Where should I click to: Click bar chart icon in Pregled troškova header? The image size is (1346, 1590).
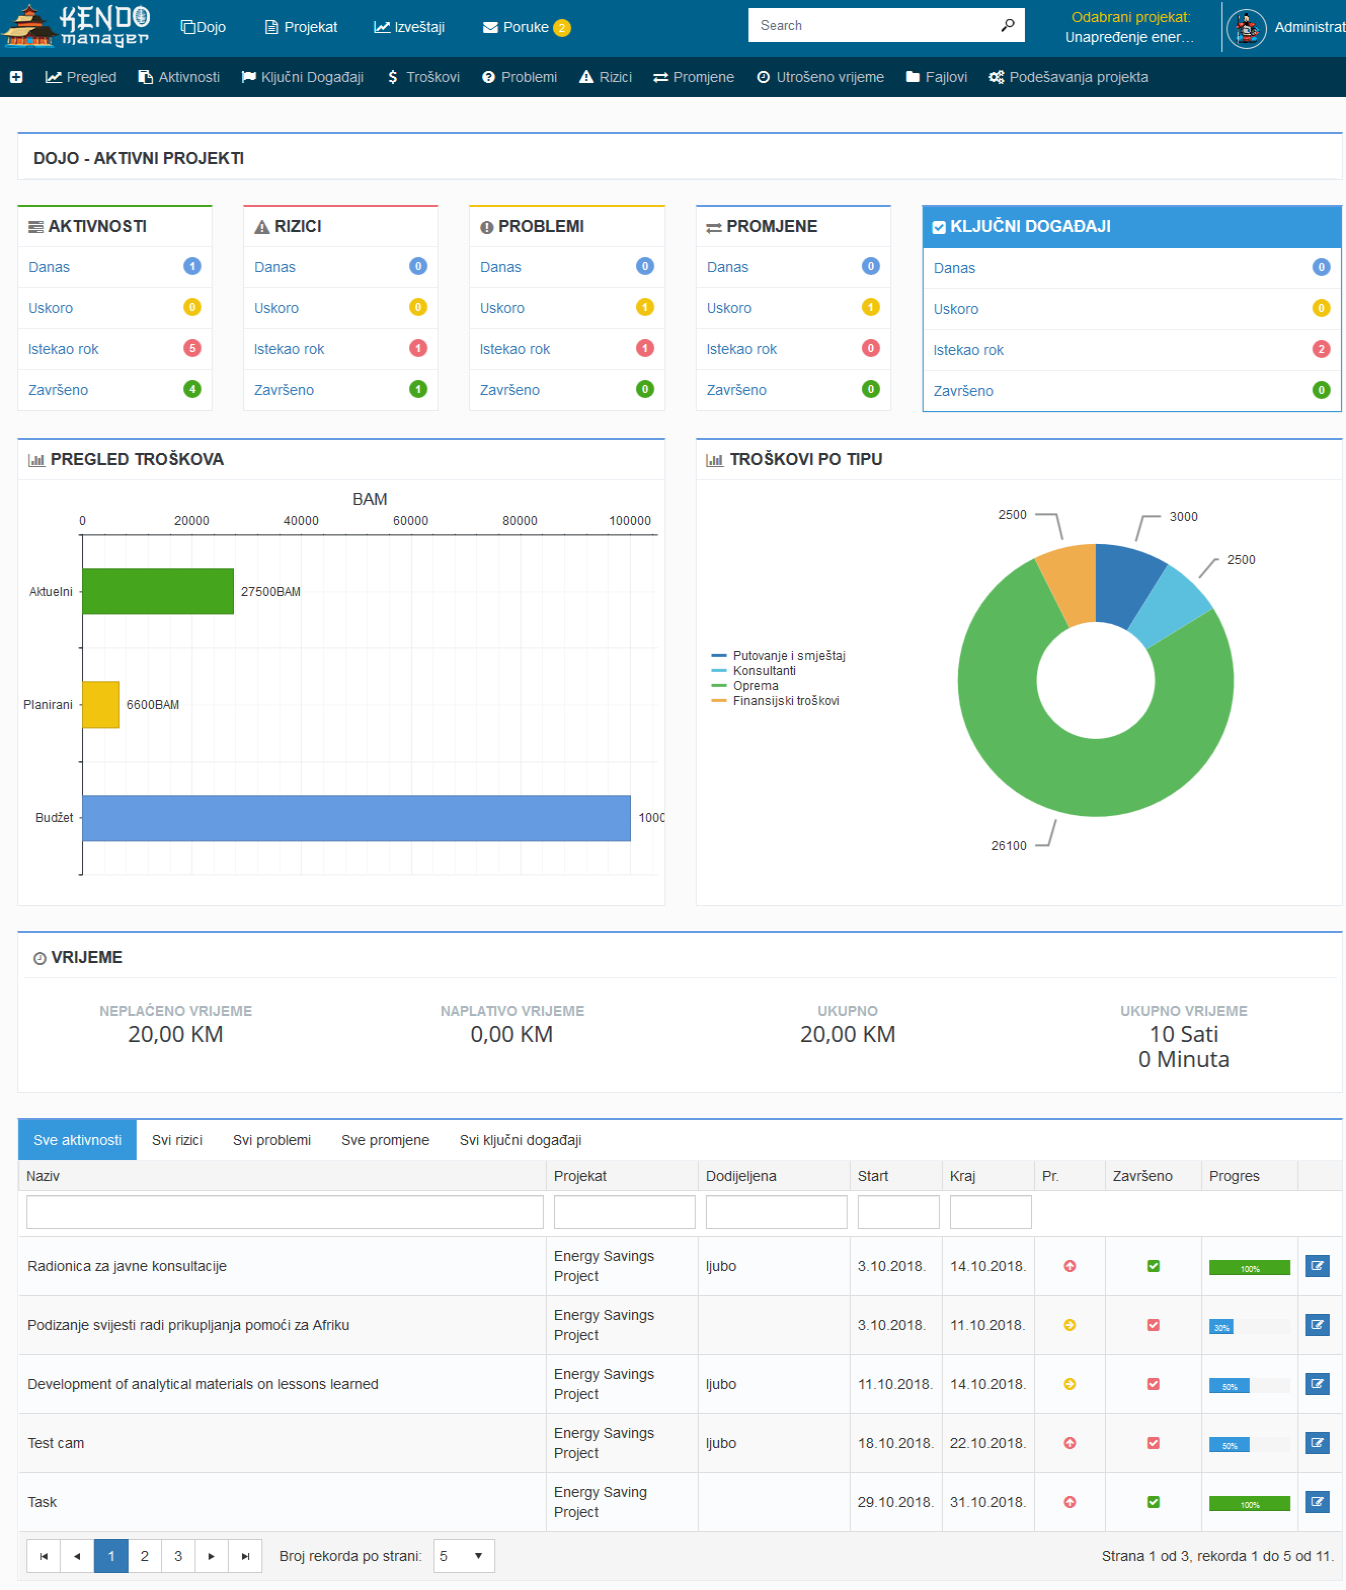[37, 460]
